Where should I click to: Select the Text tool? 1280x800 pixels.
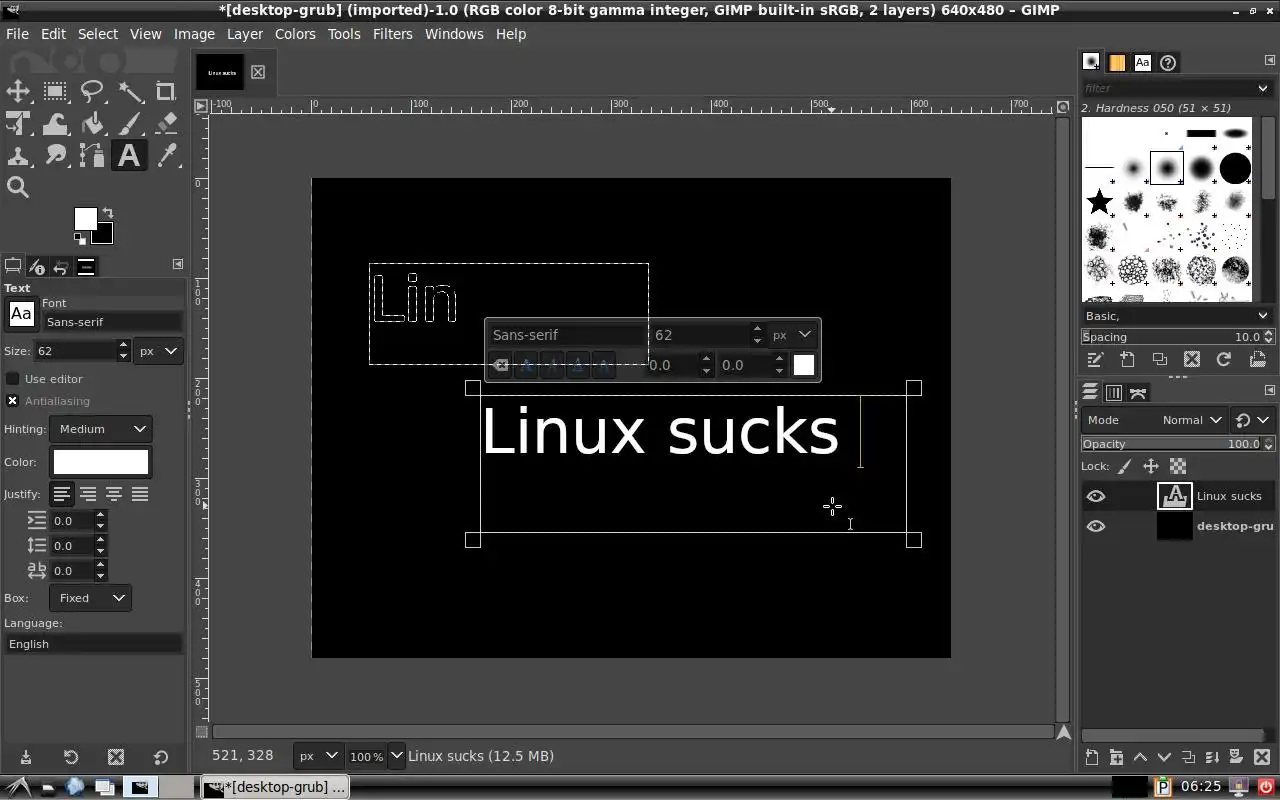click(129, 156)
